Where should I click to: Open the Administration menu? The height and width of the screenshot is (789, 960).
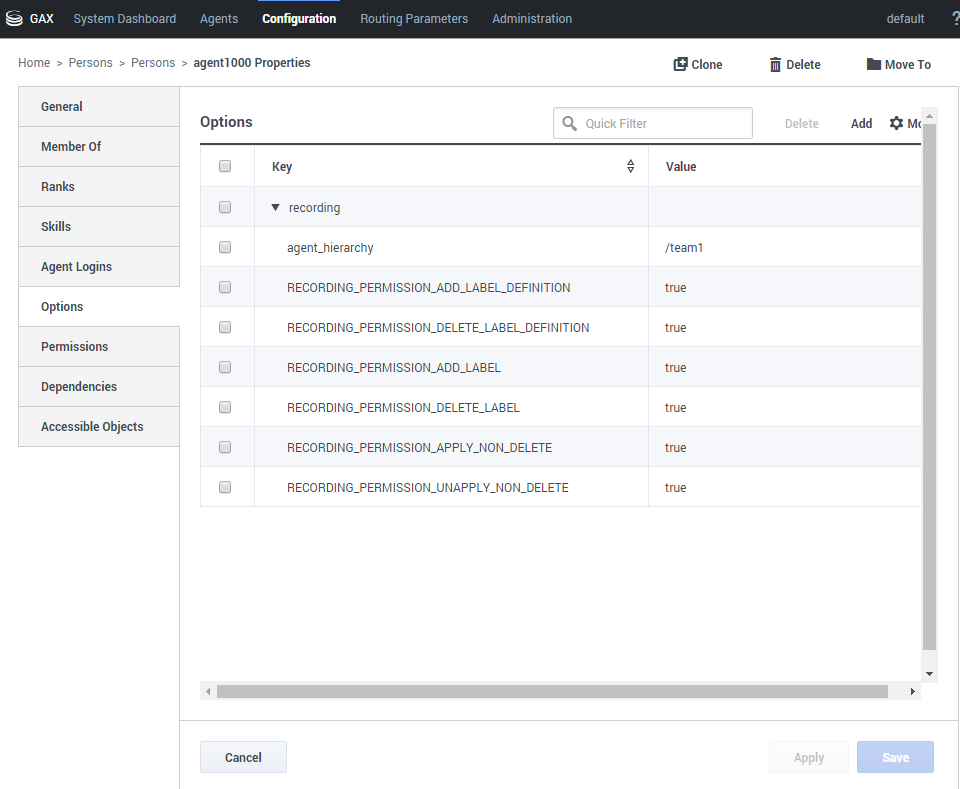click(x=532, y=19)
